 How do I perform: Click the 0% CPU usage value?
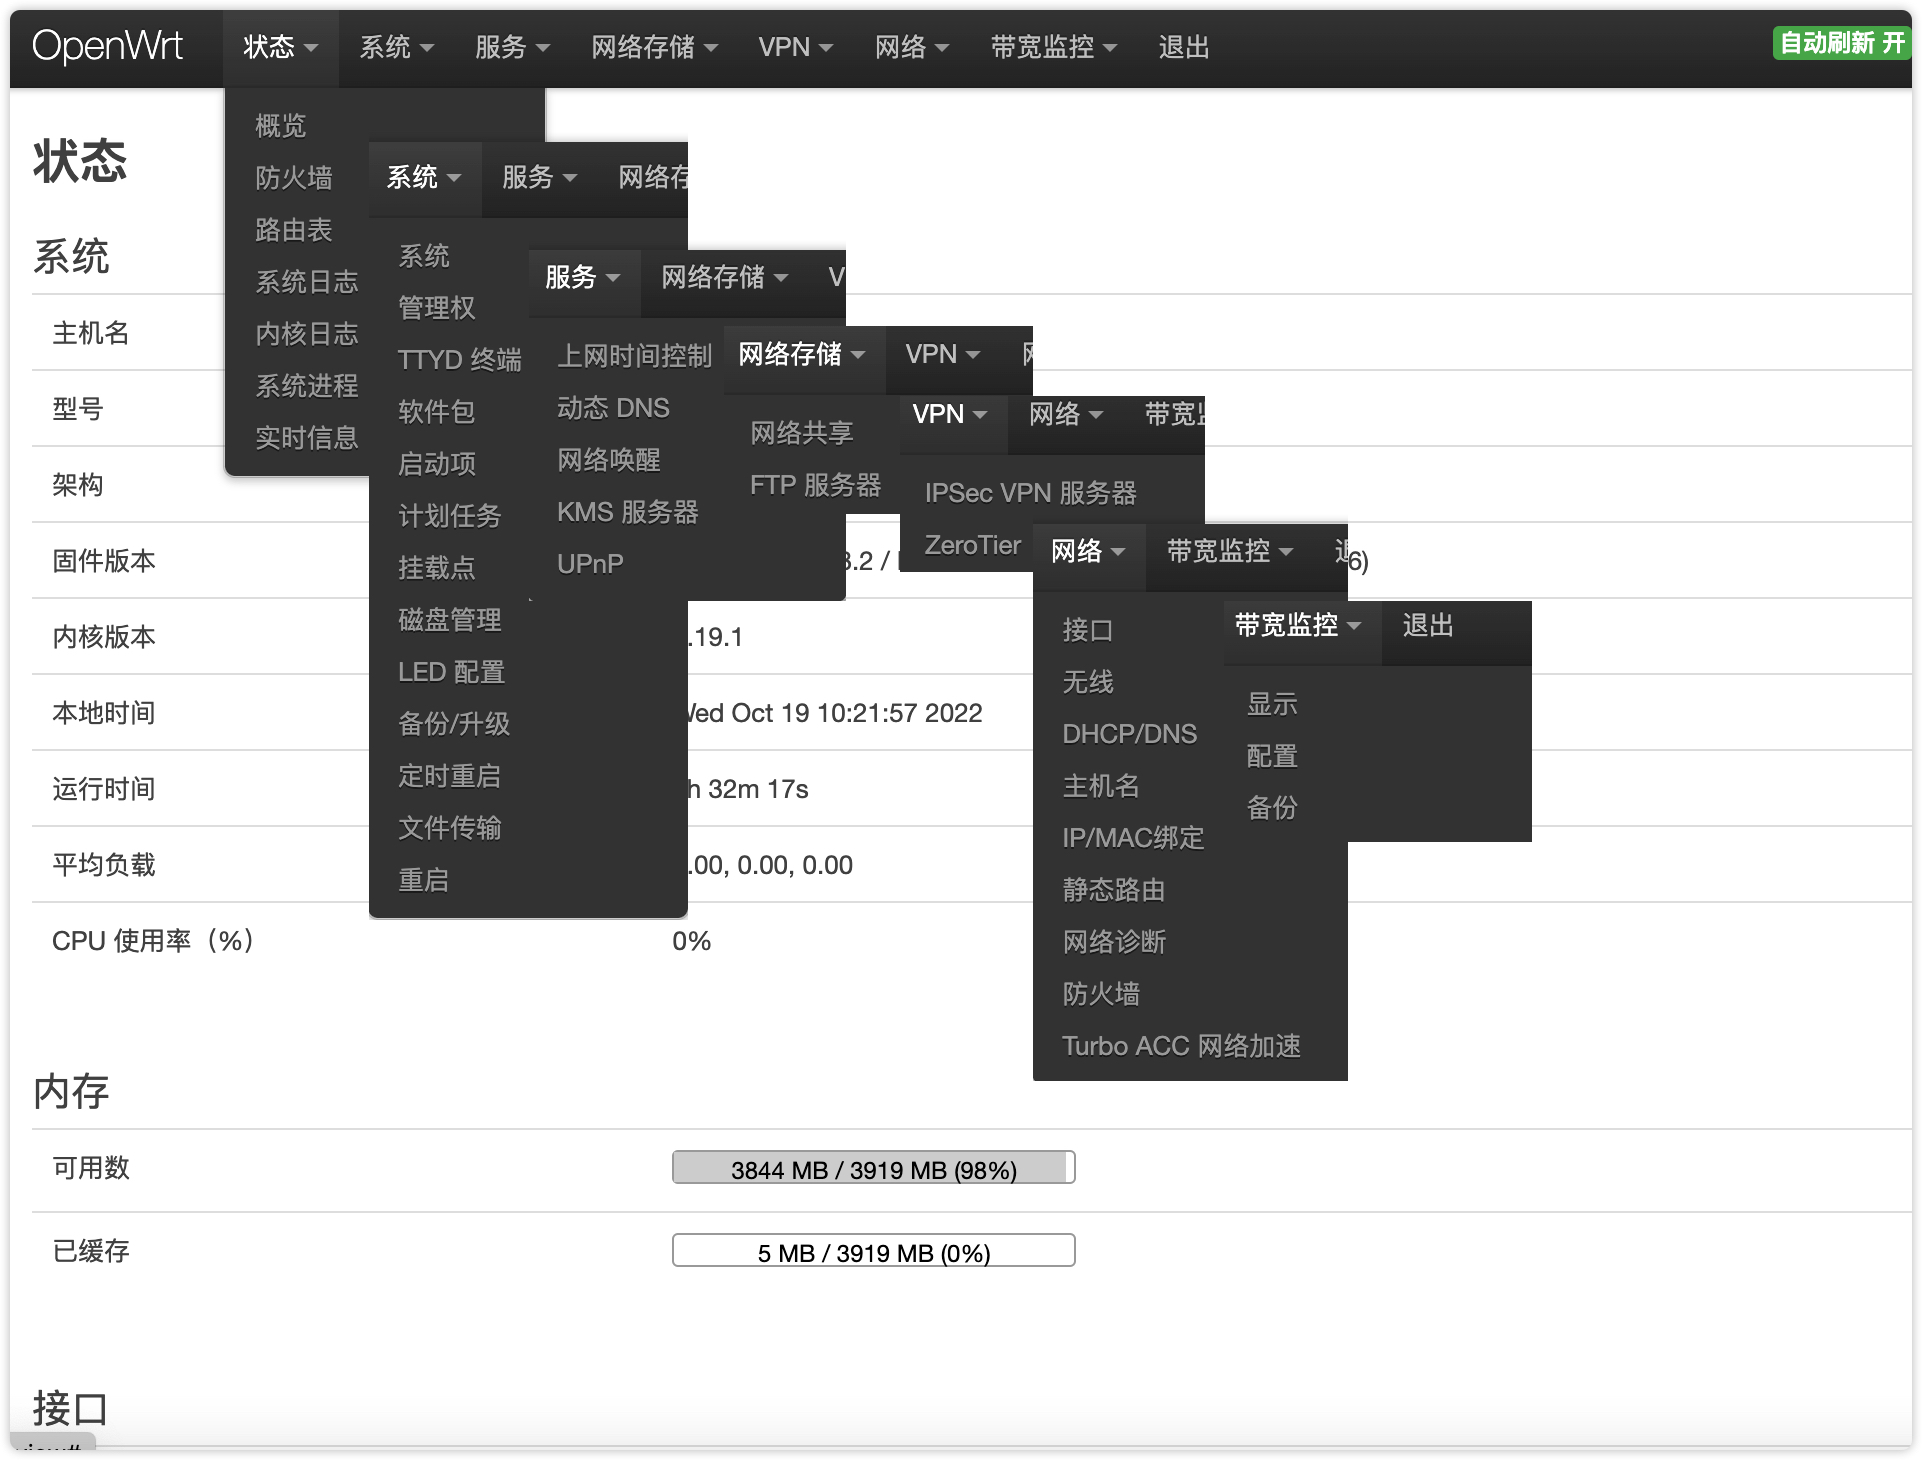click(x=691, y=941)
